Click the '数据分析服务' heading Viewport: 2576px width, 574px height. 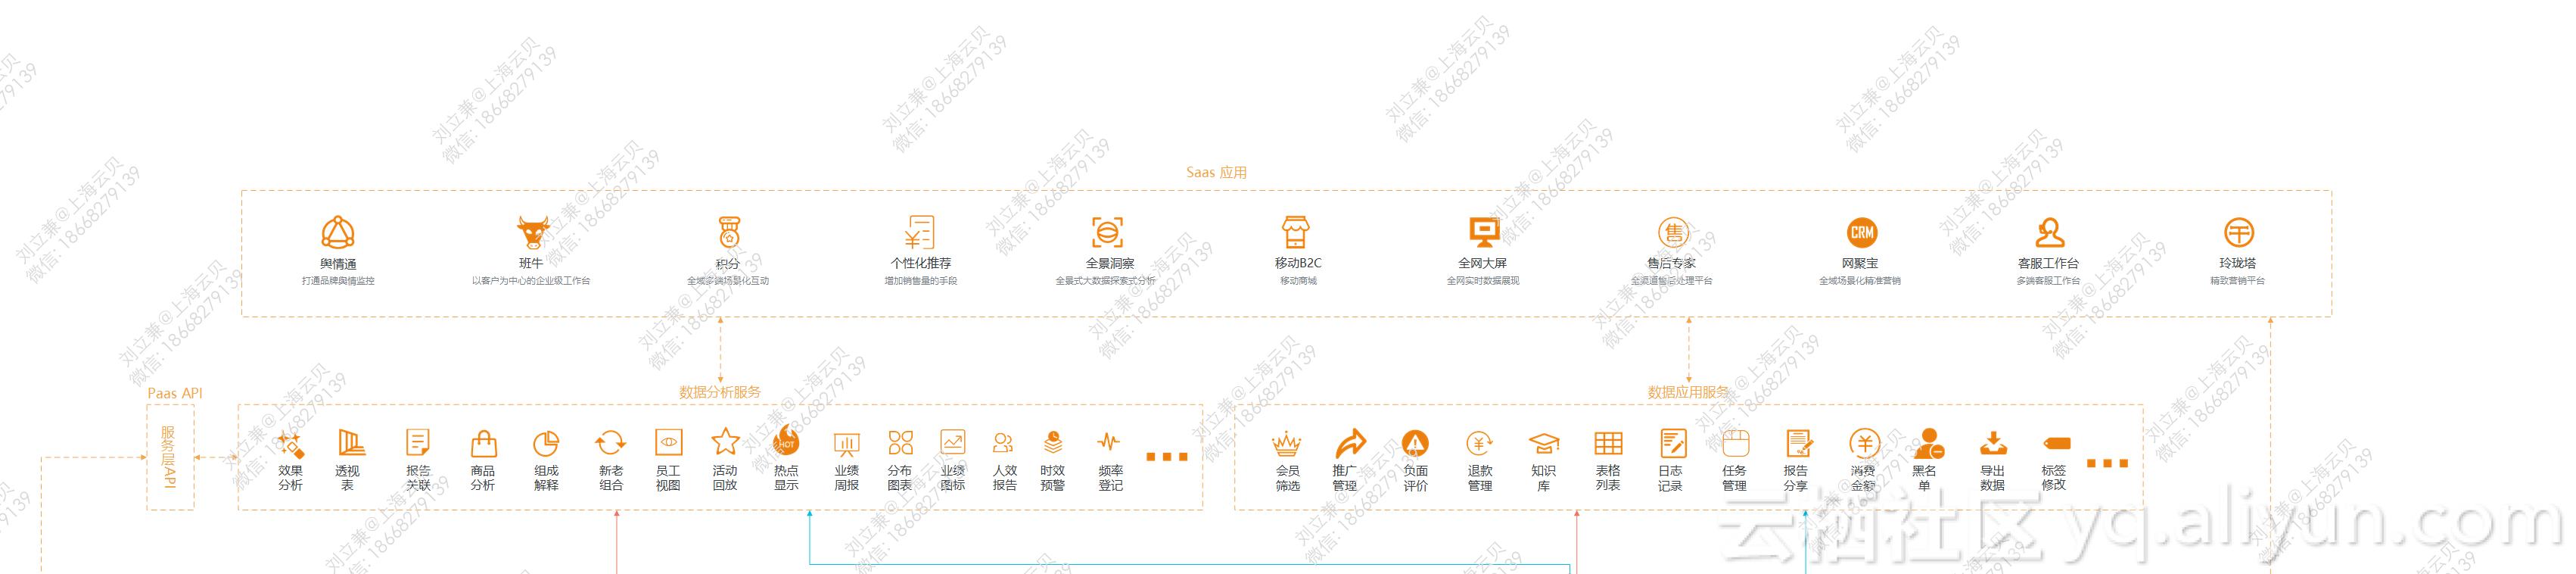point(720,392)
